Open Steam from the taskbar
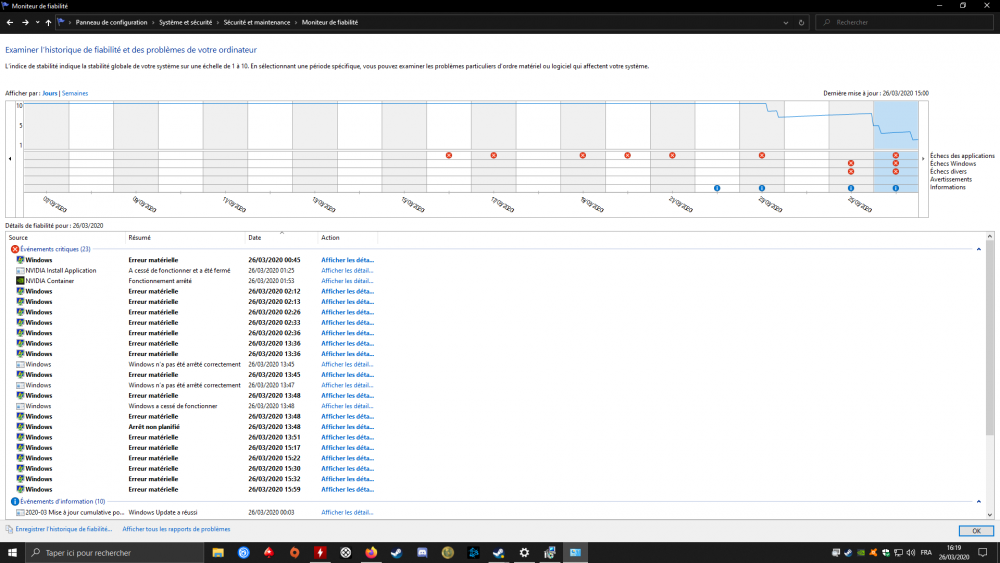This screenshot has width=1000, height=563. click(397, 552)
